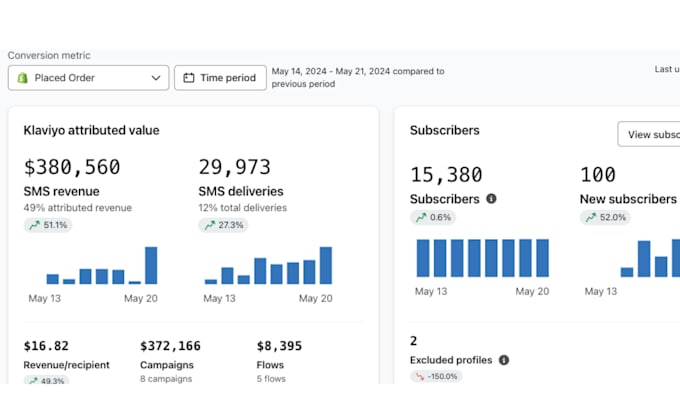680x409 pixels.
Task: Open the Time period picker
Action: click(220, 78)
